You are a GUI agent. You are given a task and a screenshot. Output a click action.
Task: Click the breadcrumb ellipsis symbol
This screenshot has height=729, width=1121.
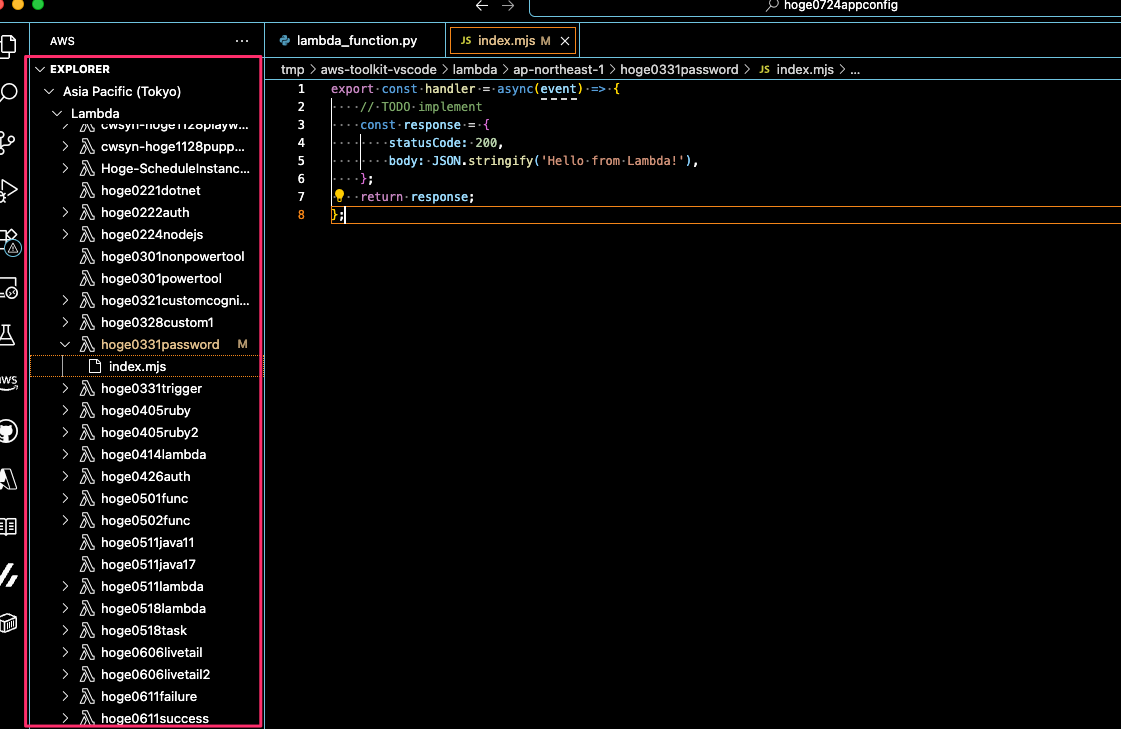[855, 70]
